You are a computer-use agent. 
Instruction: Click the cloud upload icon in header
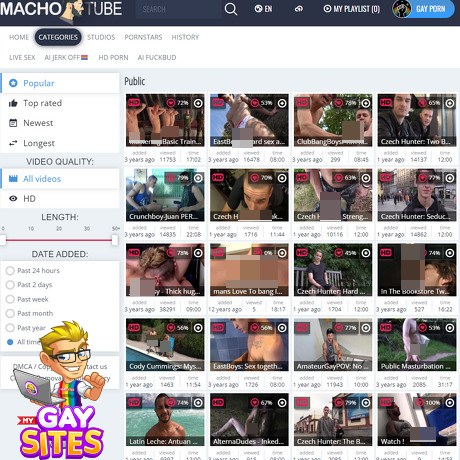[299, 9]
